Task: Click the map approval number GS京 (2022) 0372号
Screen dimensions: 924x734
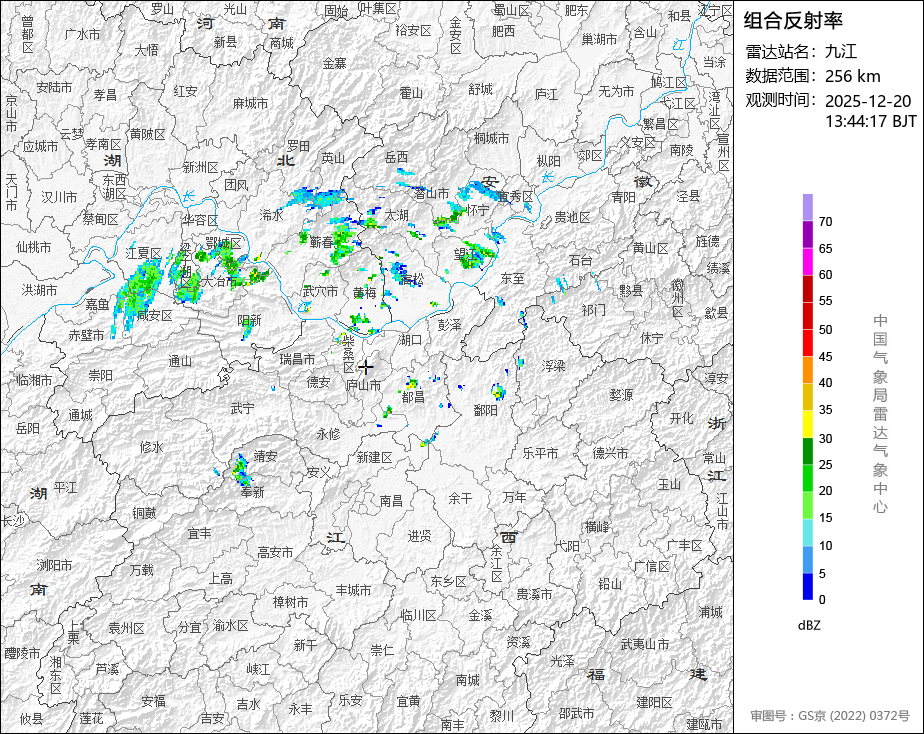Action: pyautogui.click(x=830, y=716)
